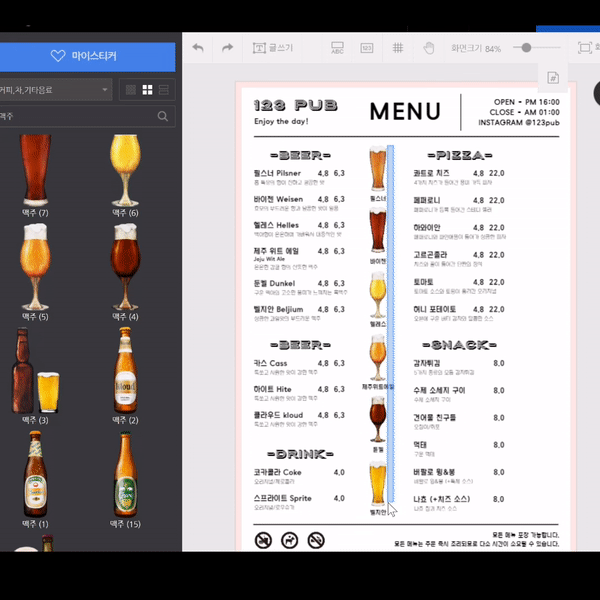This screenshot has height=600, width=600.
Task: Click the 스프라이트 Sprite menu item
Action: (x=283, y=499)
